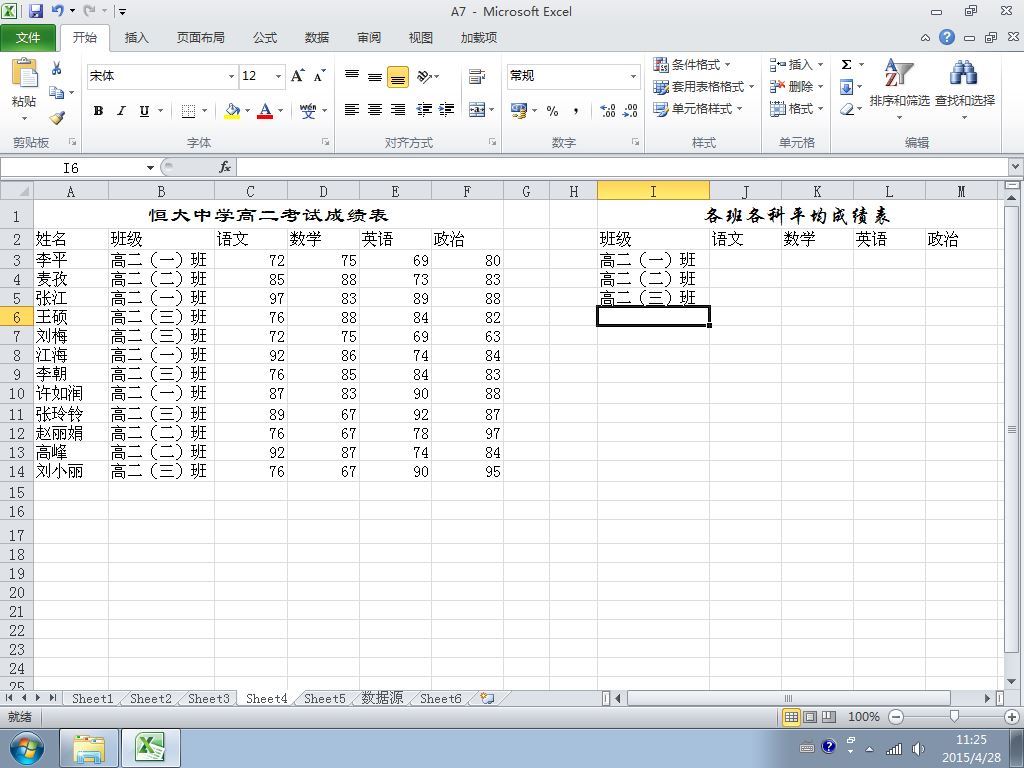Toggle middle vertical alignment
This screenshot has height=768, width=1024.
pos(375,76)
